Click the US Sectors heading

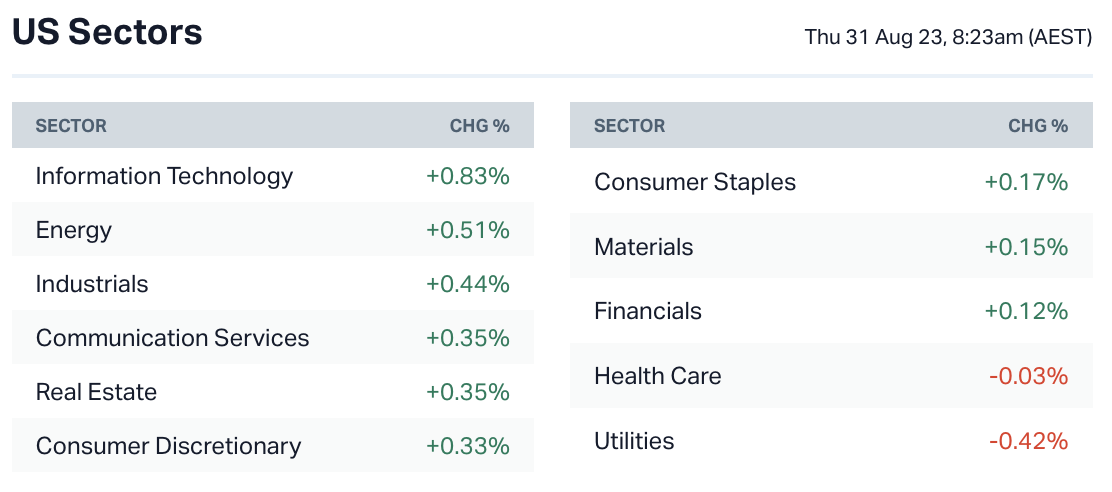(x=107, y=32)
